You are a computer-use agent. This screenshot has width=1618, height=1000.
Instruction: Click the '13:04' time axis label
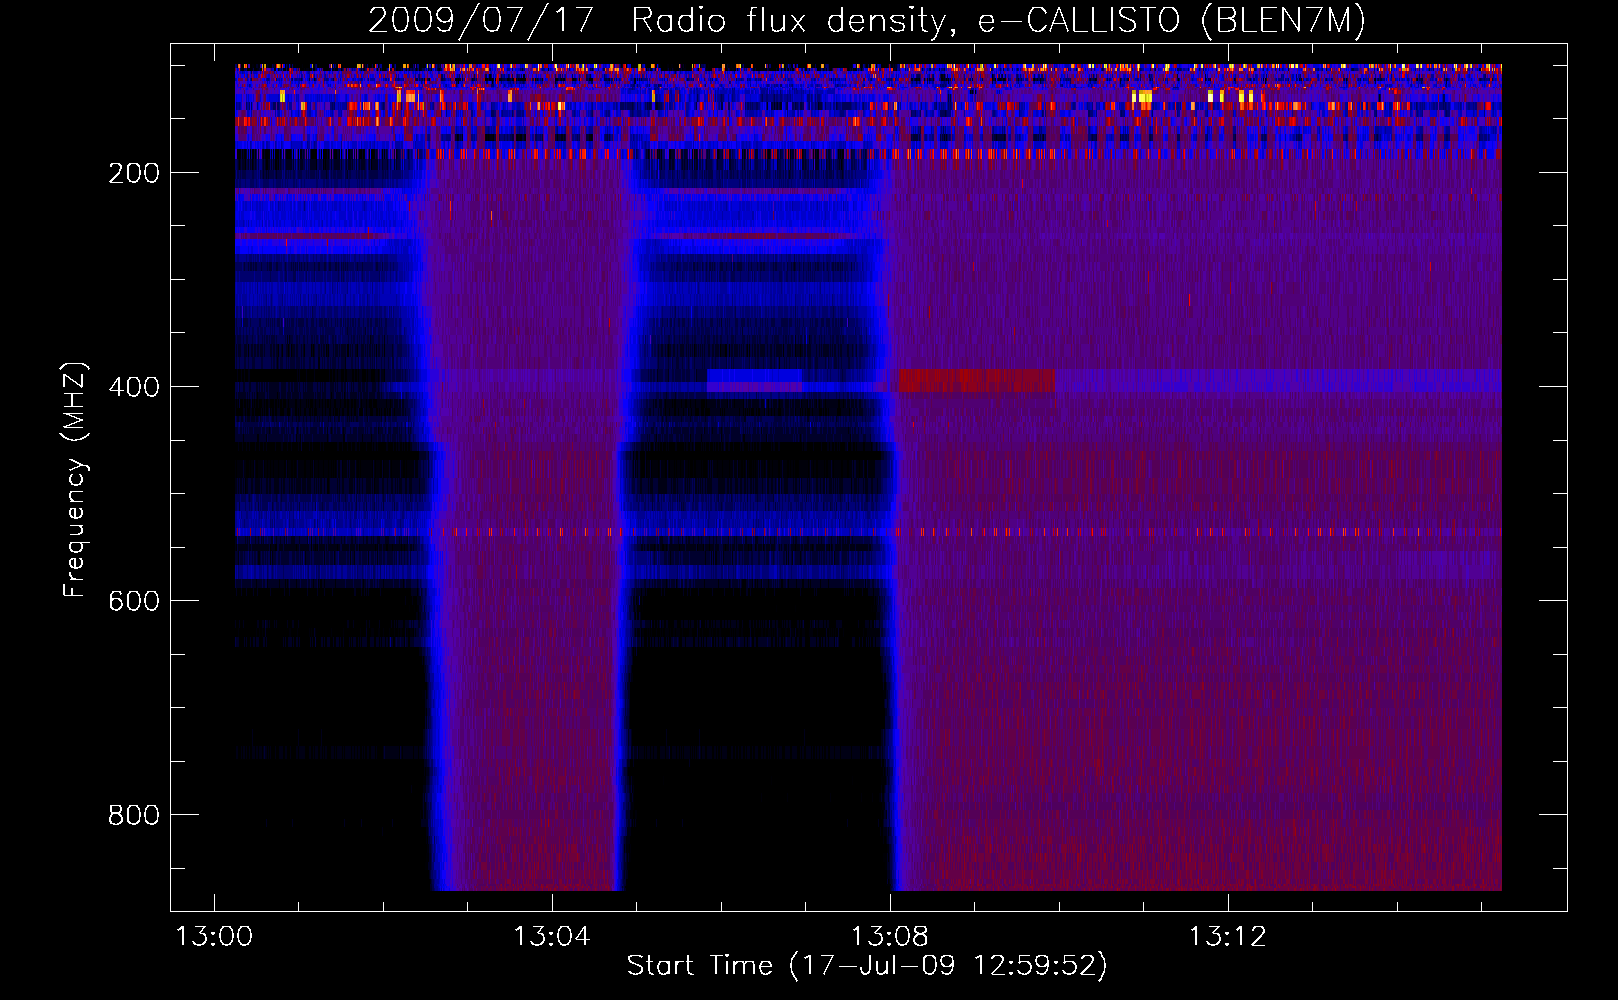pyautogui.click(x=552, y=937)
